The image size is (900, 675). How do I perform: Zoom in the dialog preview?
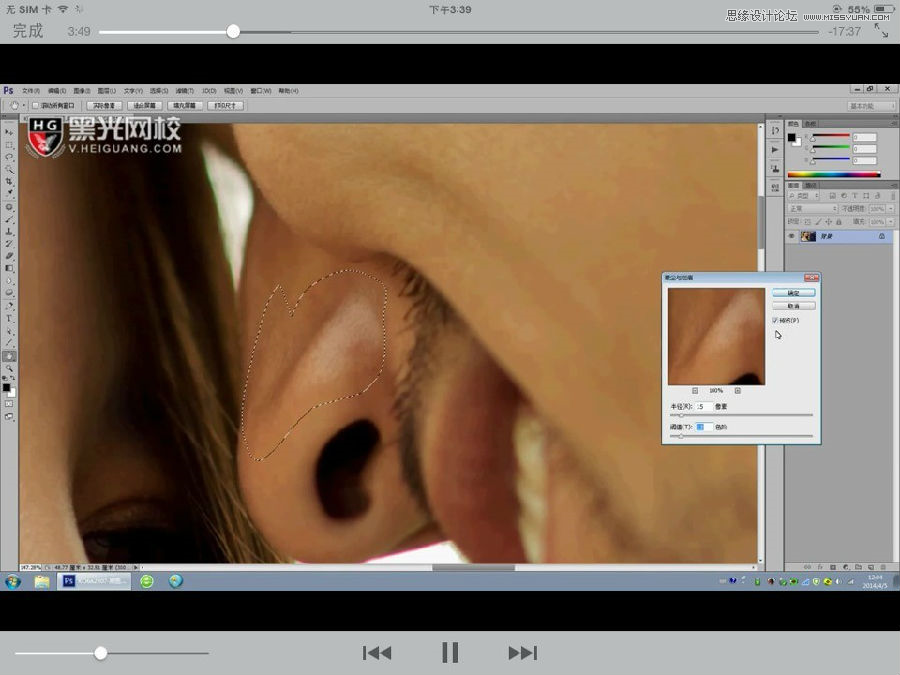pyautogui.click(x=738, y=391)
